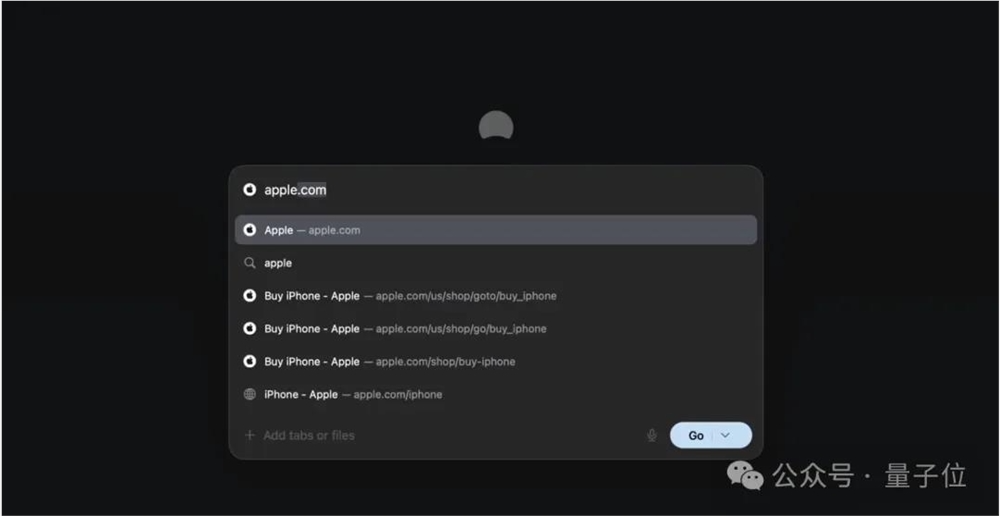Open the iPhone - Apple apple.com/iphone suggestion
Image resolution: width=1000 pixels, height=516 pixels.
[x=496, y=394]
